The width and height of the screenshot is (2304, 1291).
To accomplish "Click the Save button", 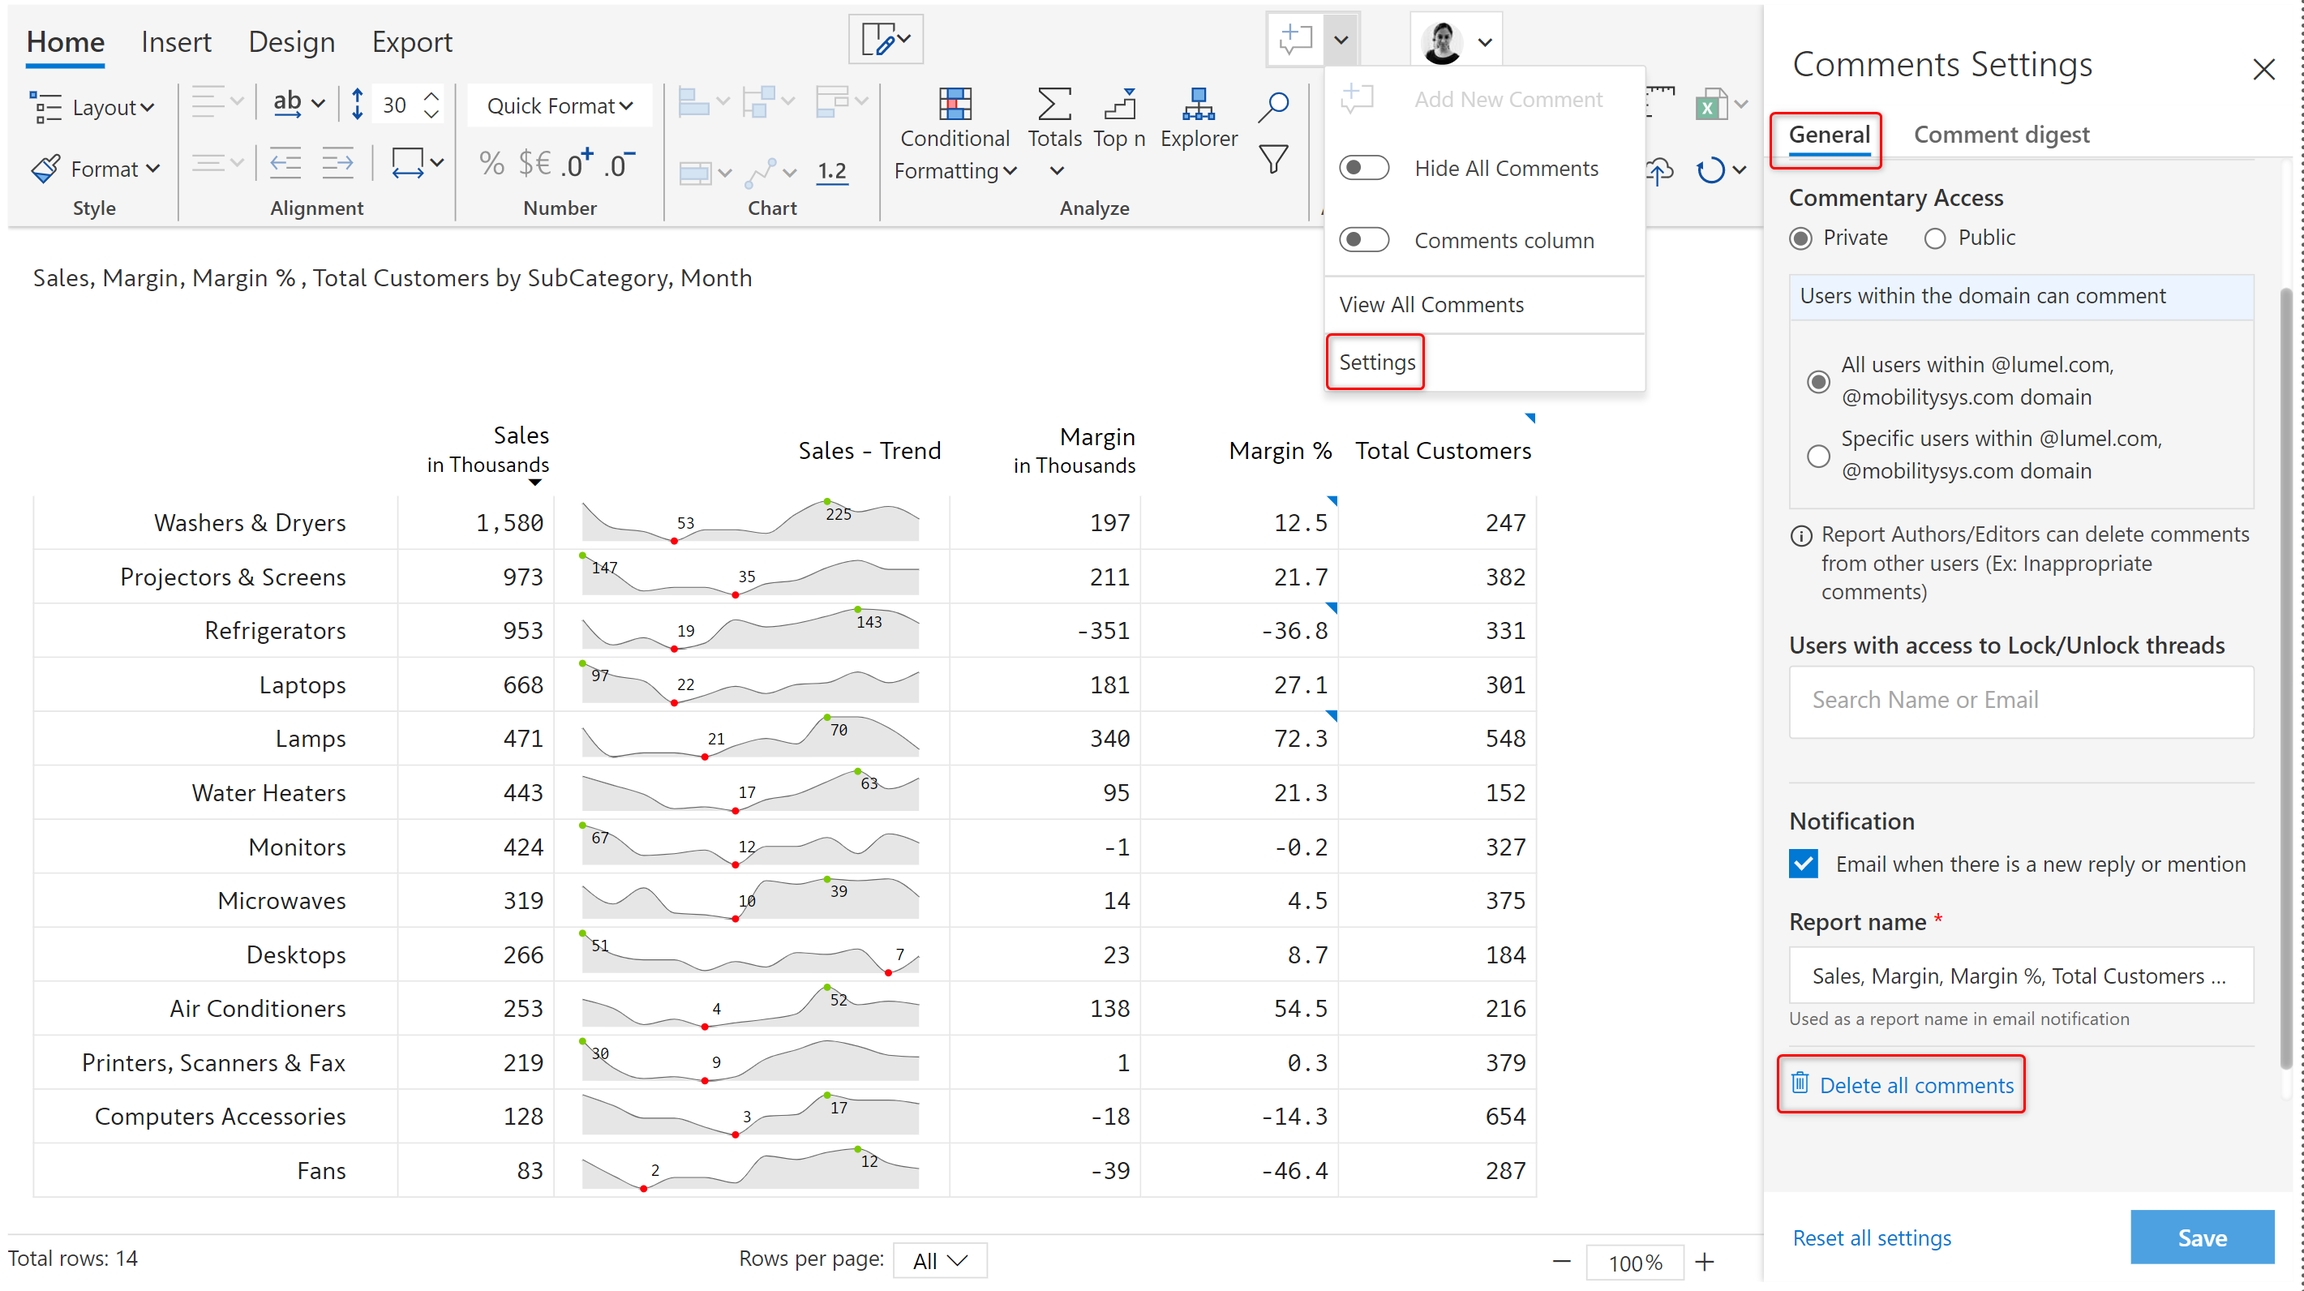I will [2201, 1237].
